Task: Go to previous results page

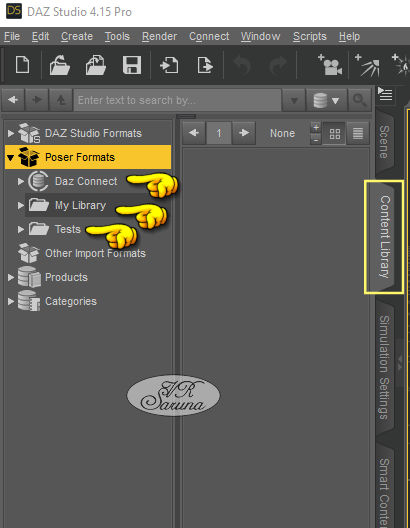Action: (x=194, y=133)
